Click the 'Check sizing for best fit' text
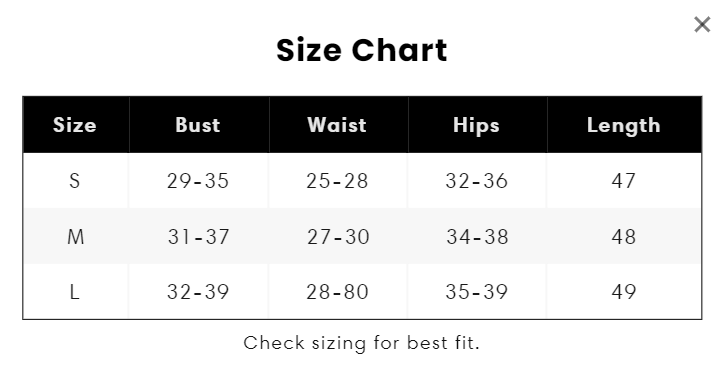The height and width of the screenshot is (370, 721). coord(361,343)
